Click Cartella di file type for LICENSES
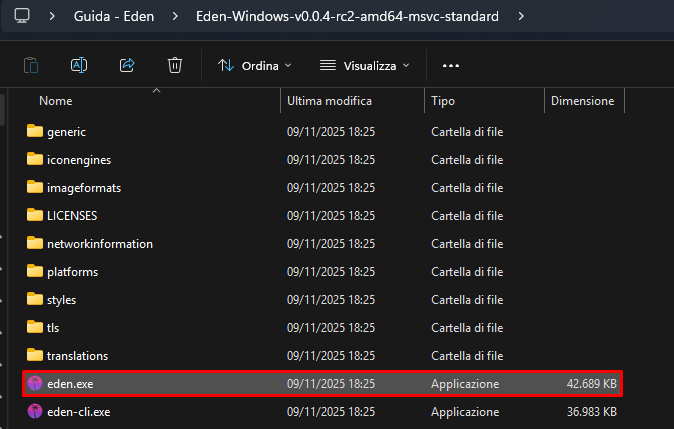Screen dimensions: 674x429 (x=467, y=216)
